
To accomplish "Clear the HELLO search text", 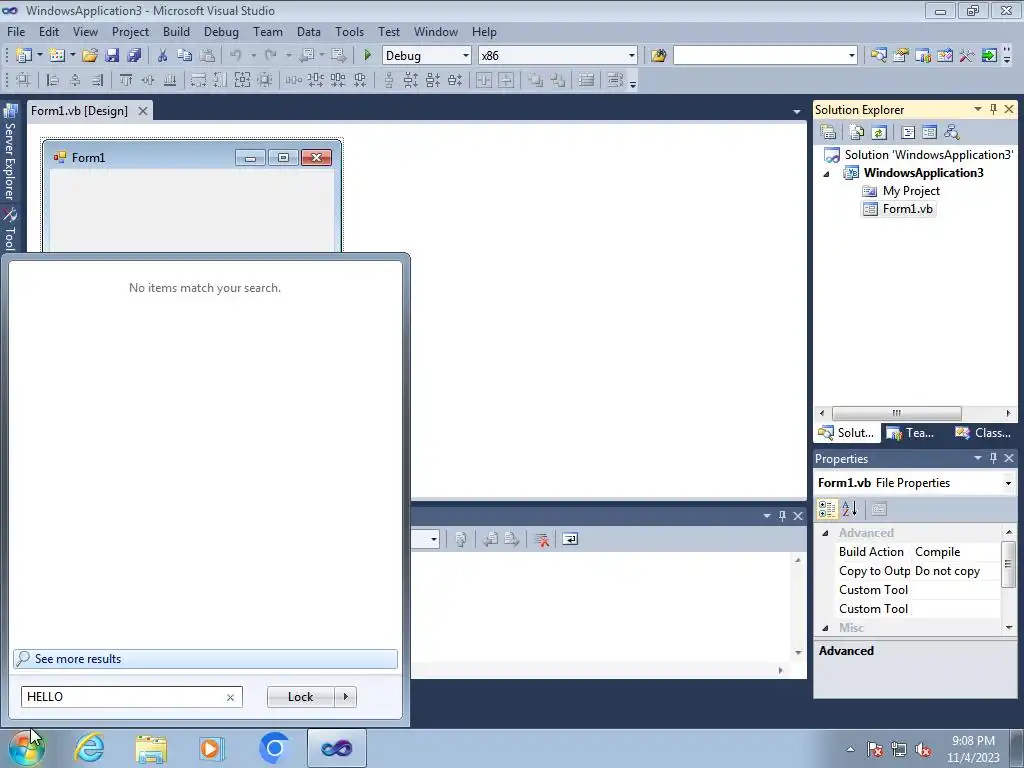I will click(230, 697).
